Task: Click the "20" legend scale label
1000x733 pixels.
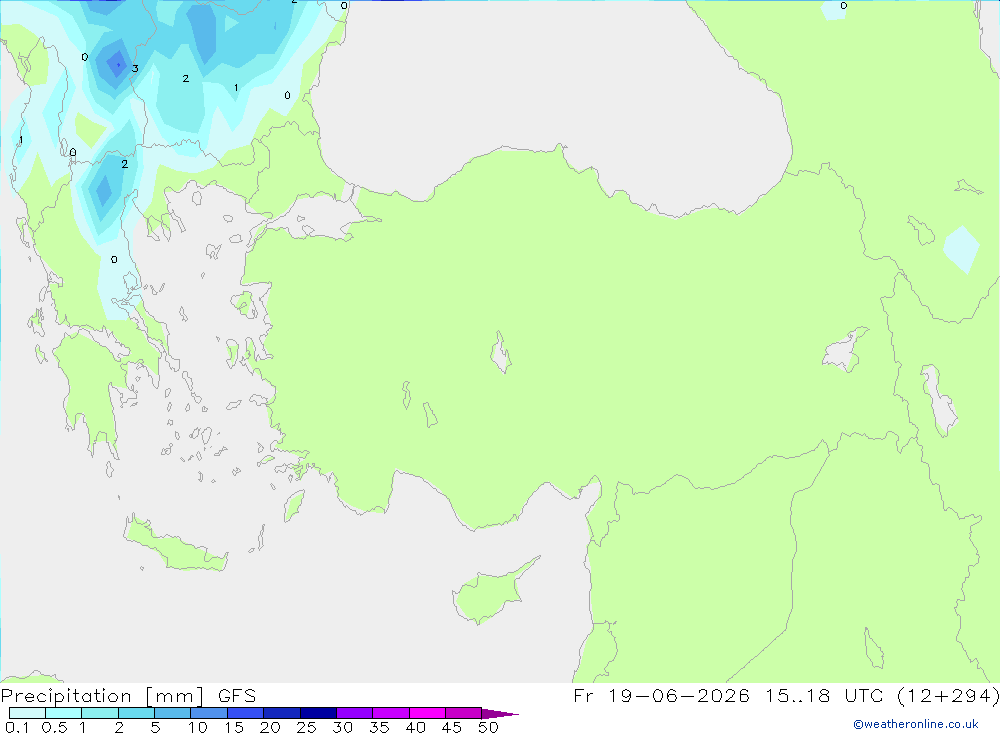Action: tap(270, 727)
